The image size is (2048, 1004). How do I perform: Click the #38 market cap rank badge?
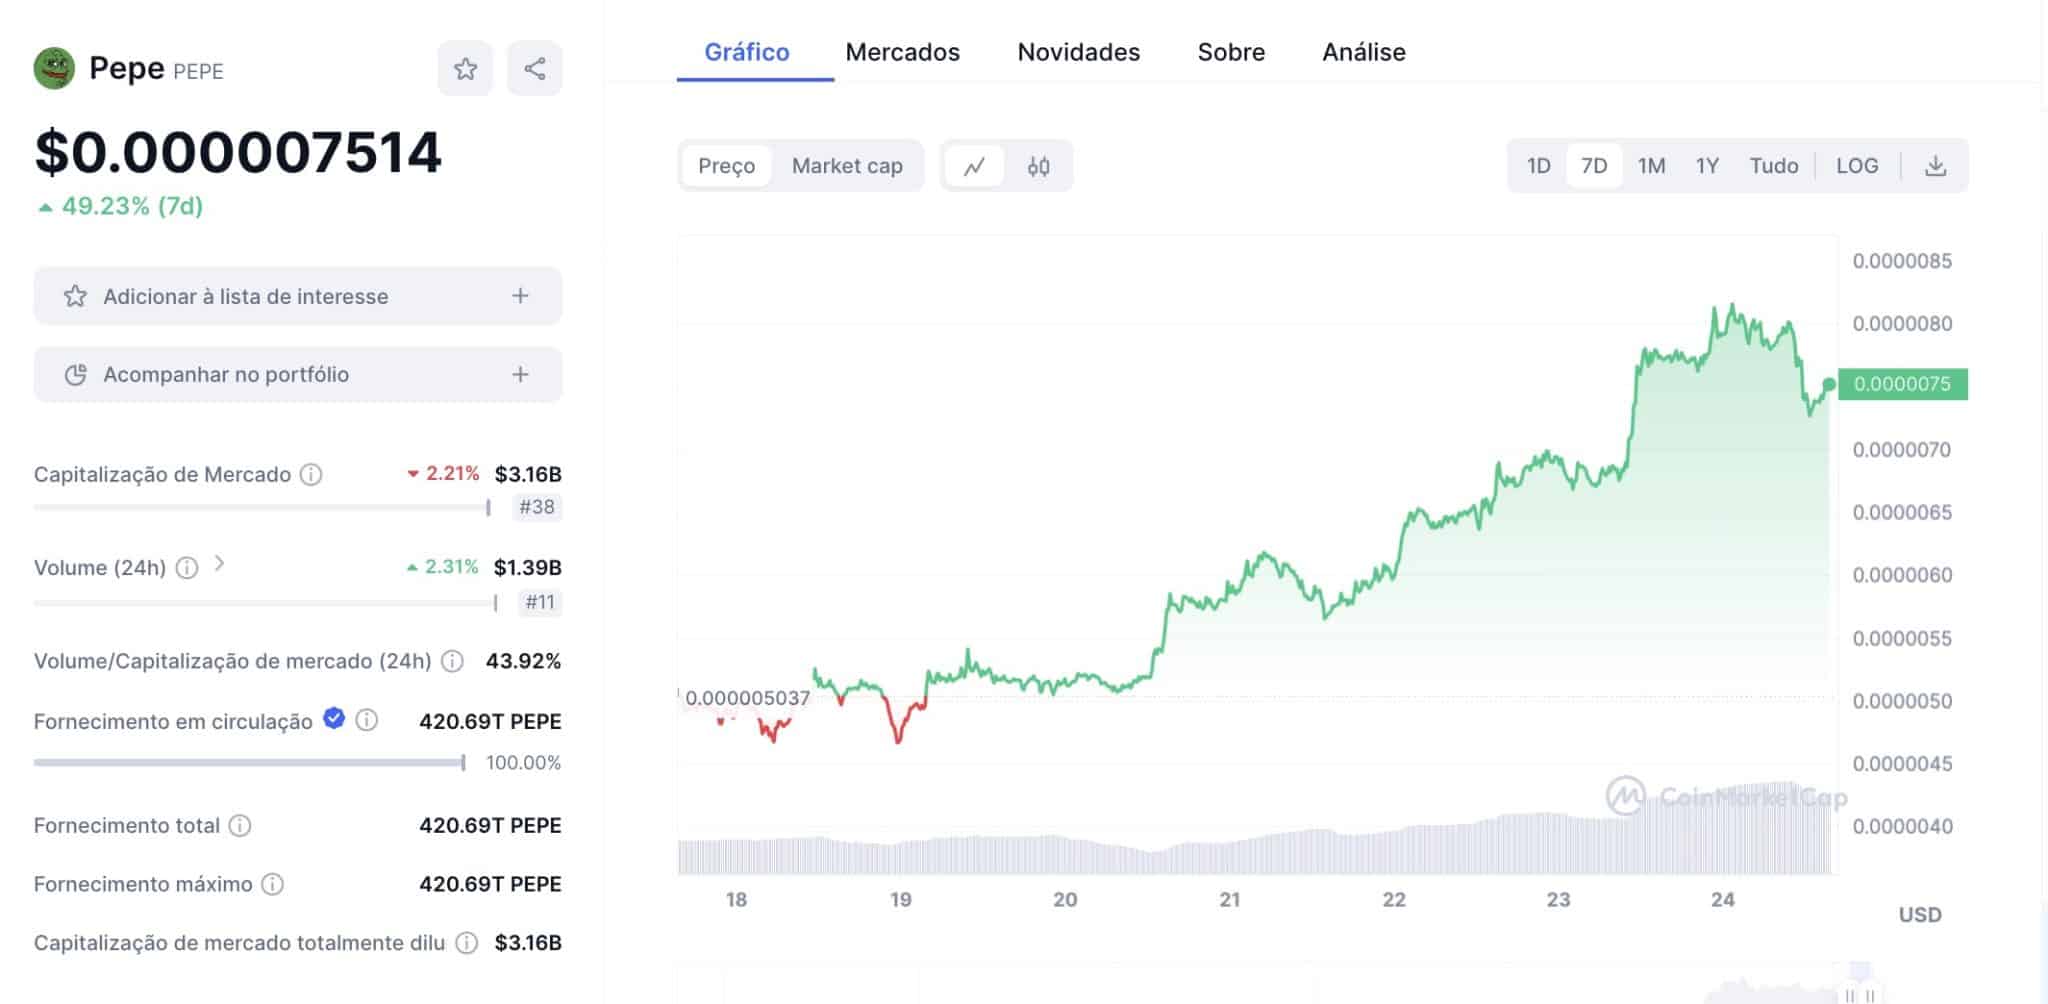537,507
